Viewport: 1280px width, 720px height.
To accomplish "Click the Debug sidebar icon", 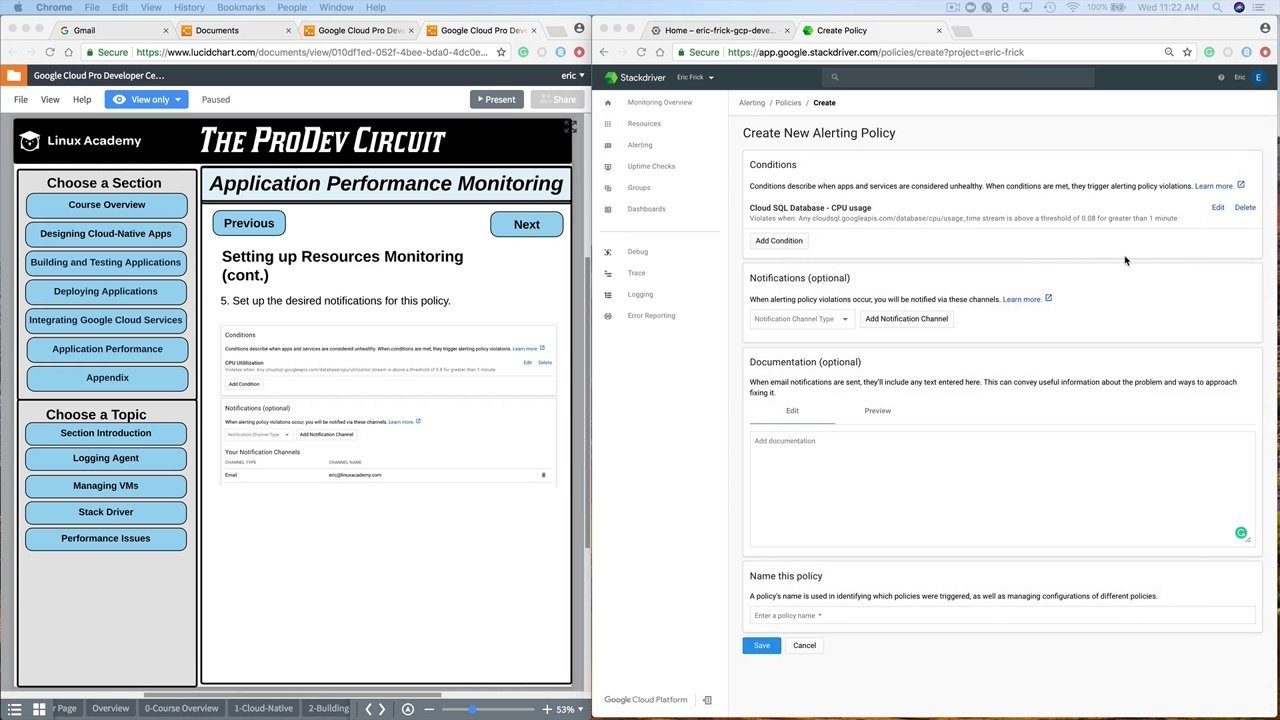I will click(x=608, y=252).
